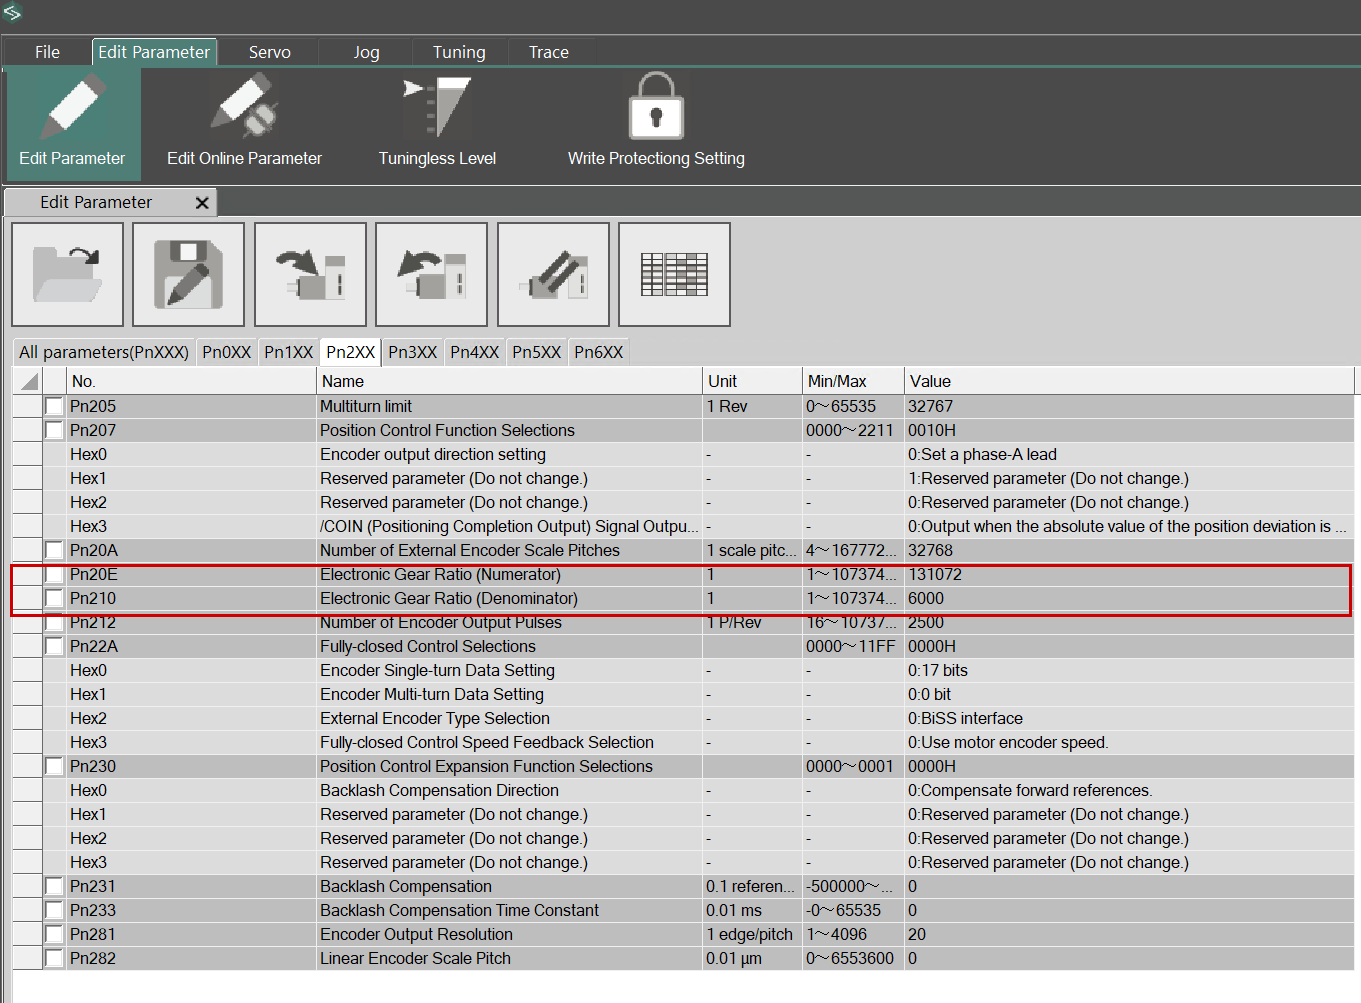Switch to All parameters(PnXXX) tab

coord(104,352)
